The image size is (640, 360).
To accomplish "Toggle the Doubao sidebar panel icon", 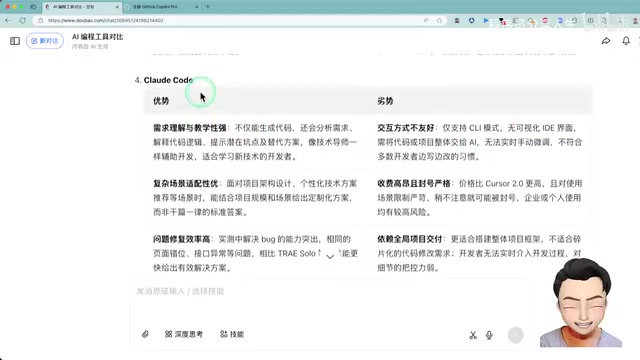I will [x=15, y=41].
